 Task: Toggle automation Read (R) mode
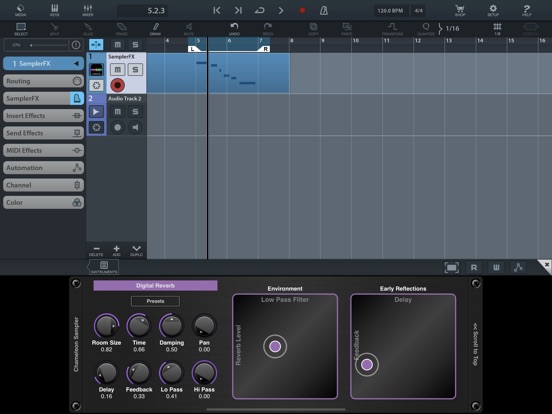click(474, 268)
